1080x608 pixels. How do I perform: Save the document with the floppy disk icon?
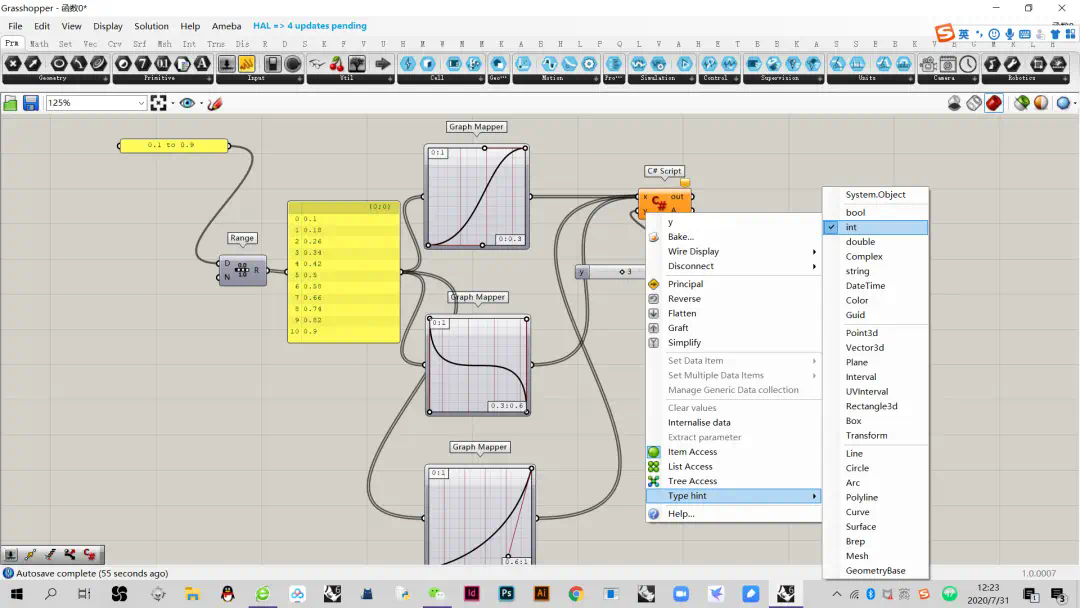click(x=30, y=103)
